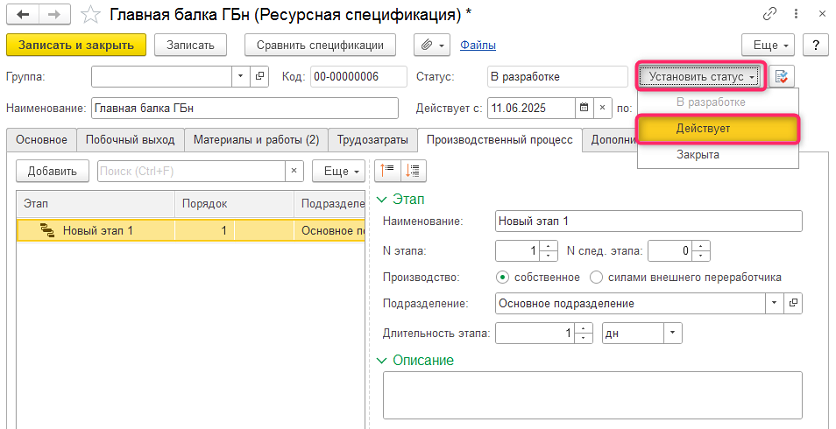Open the Файлы link
836x429 pixels.
(x=478, y=45)
